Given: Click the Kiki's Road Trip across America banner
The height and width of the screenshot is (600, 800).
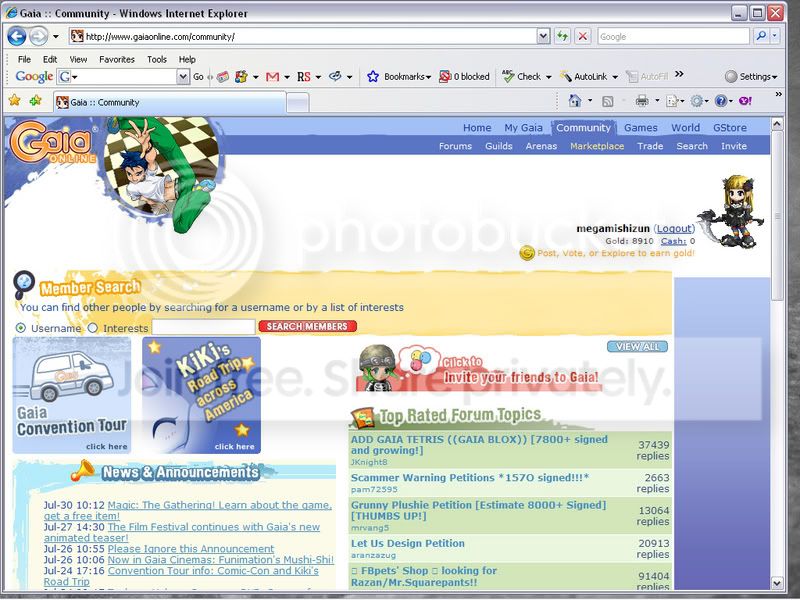Looking at the screenshot, I should [202, 395].
